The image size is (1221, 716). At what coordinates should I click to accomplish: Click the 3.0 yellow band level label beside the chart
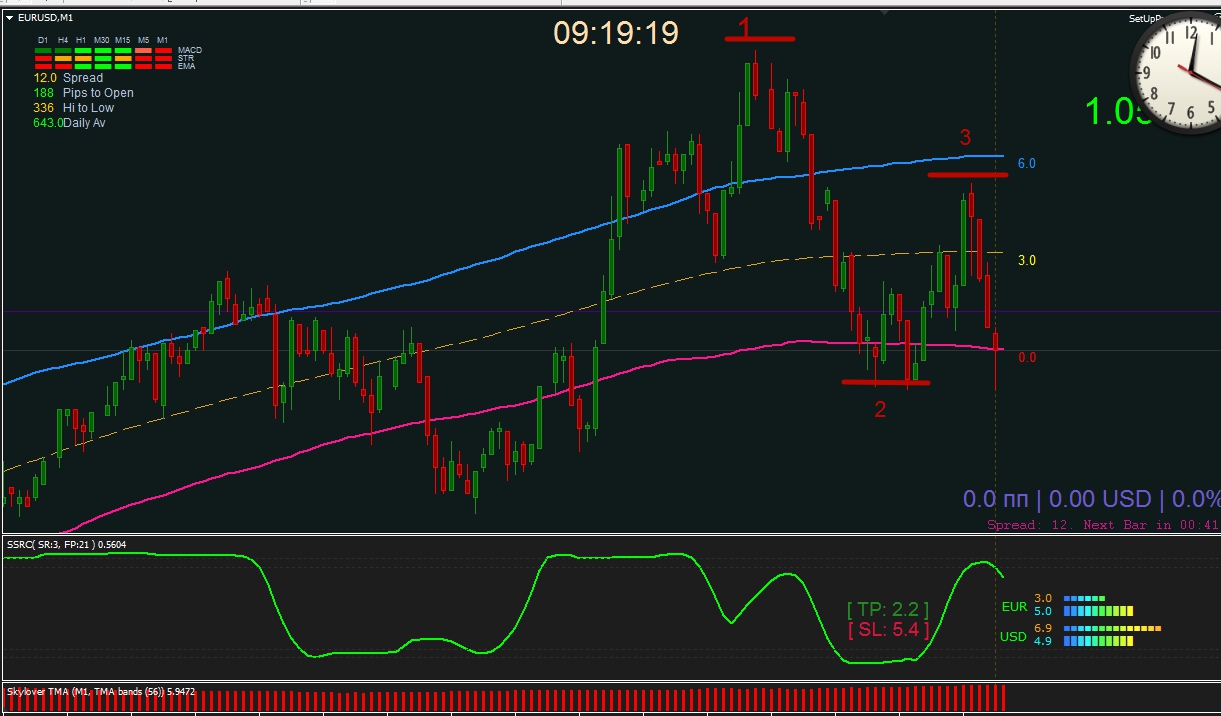(1027, 260)
